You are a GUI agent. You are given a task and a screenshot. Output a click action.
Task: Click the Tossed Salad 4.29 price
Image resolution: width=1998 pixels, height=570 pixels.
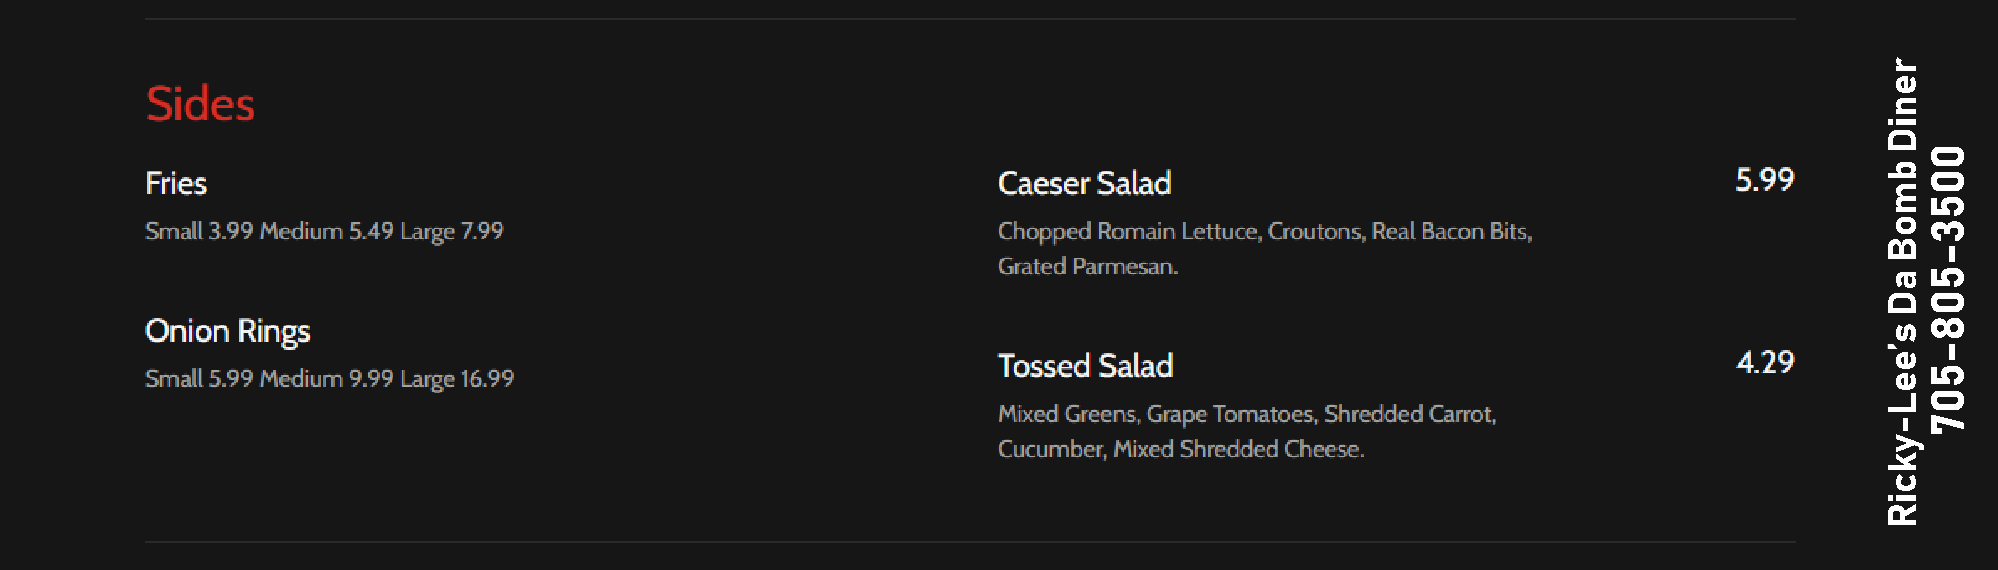[1764, 362]
